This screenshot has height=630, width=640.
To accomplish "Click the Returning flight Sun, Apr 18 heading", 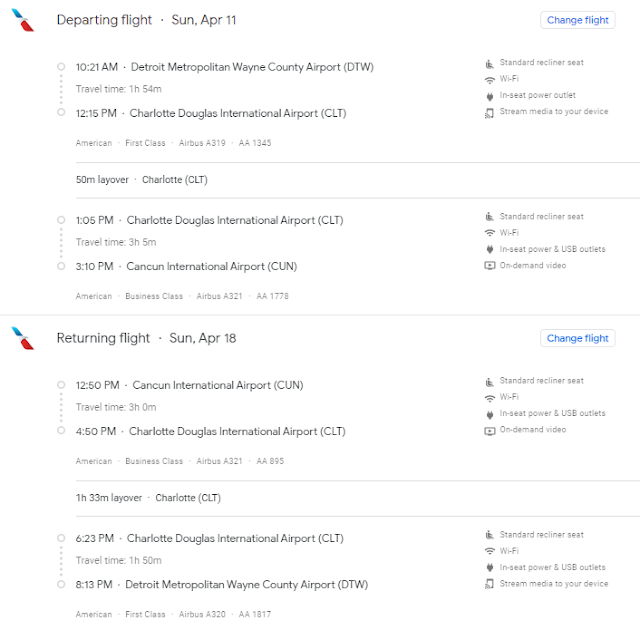I will 146,338.
